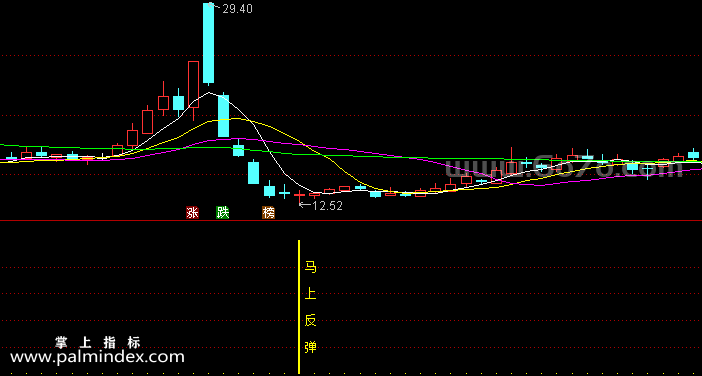This screenshot has width=702, height=376.
Task: Open the www.palmindex.com link
Action: click(97, 357)
